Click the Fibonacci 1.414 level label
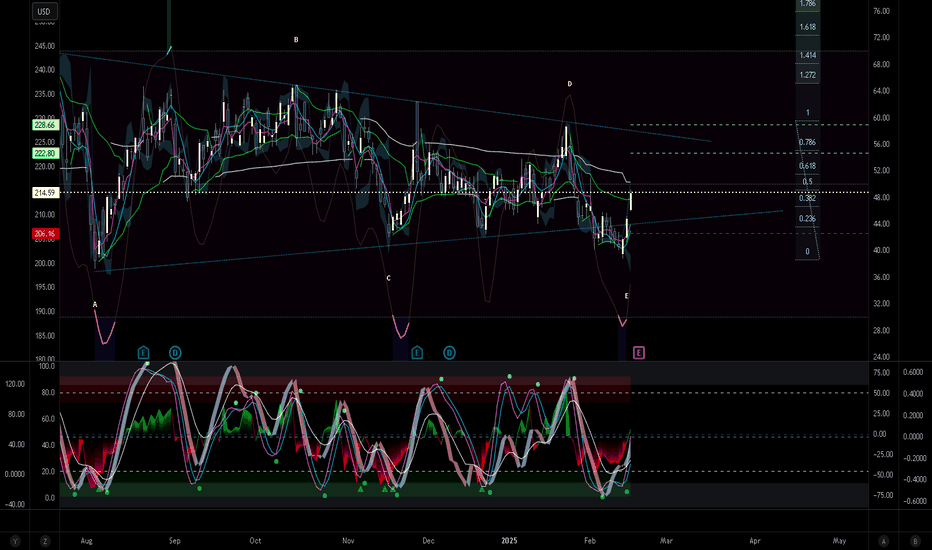Viewport: 932px width, 550px height. pyautogui.click(x=807, y=55)
